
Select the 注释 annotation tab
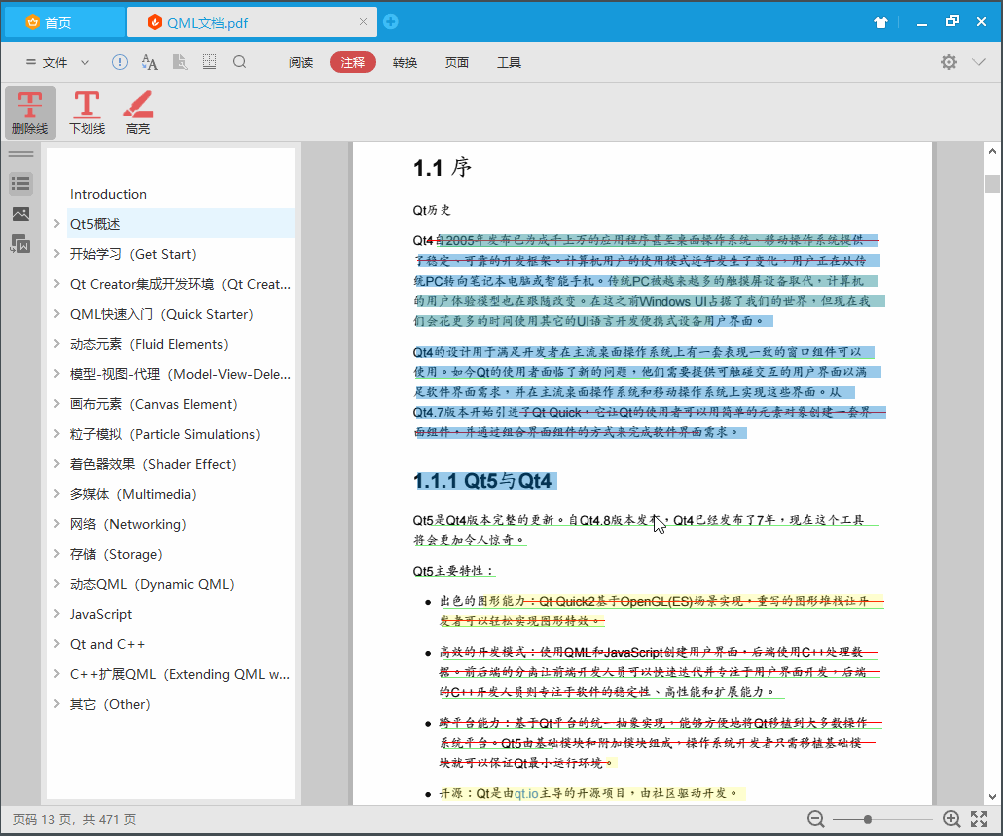pos(352,62)
